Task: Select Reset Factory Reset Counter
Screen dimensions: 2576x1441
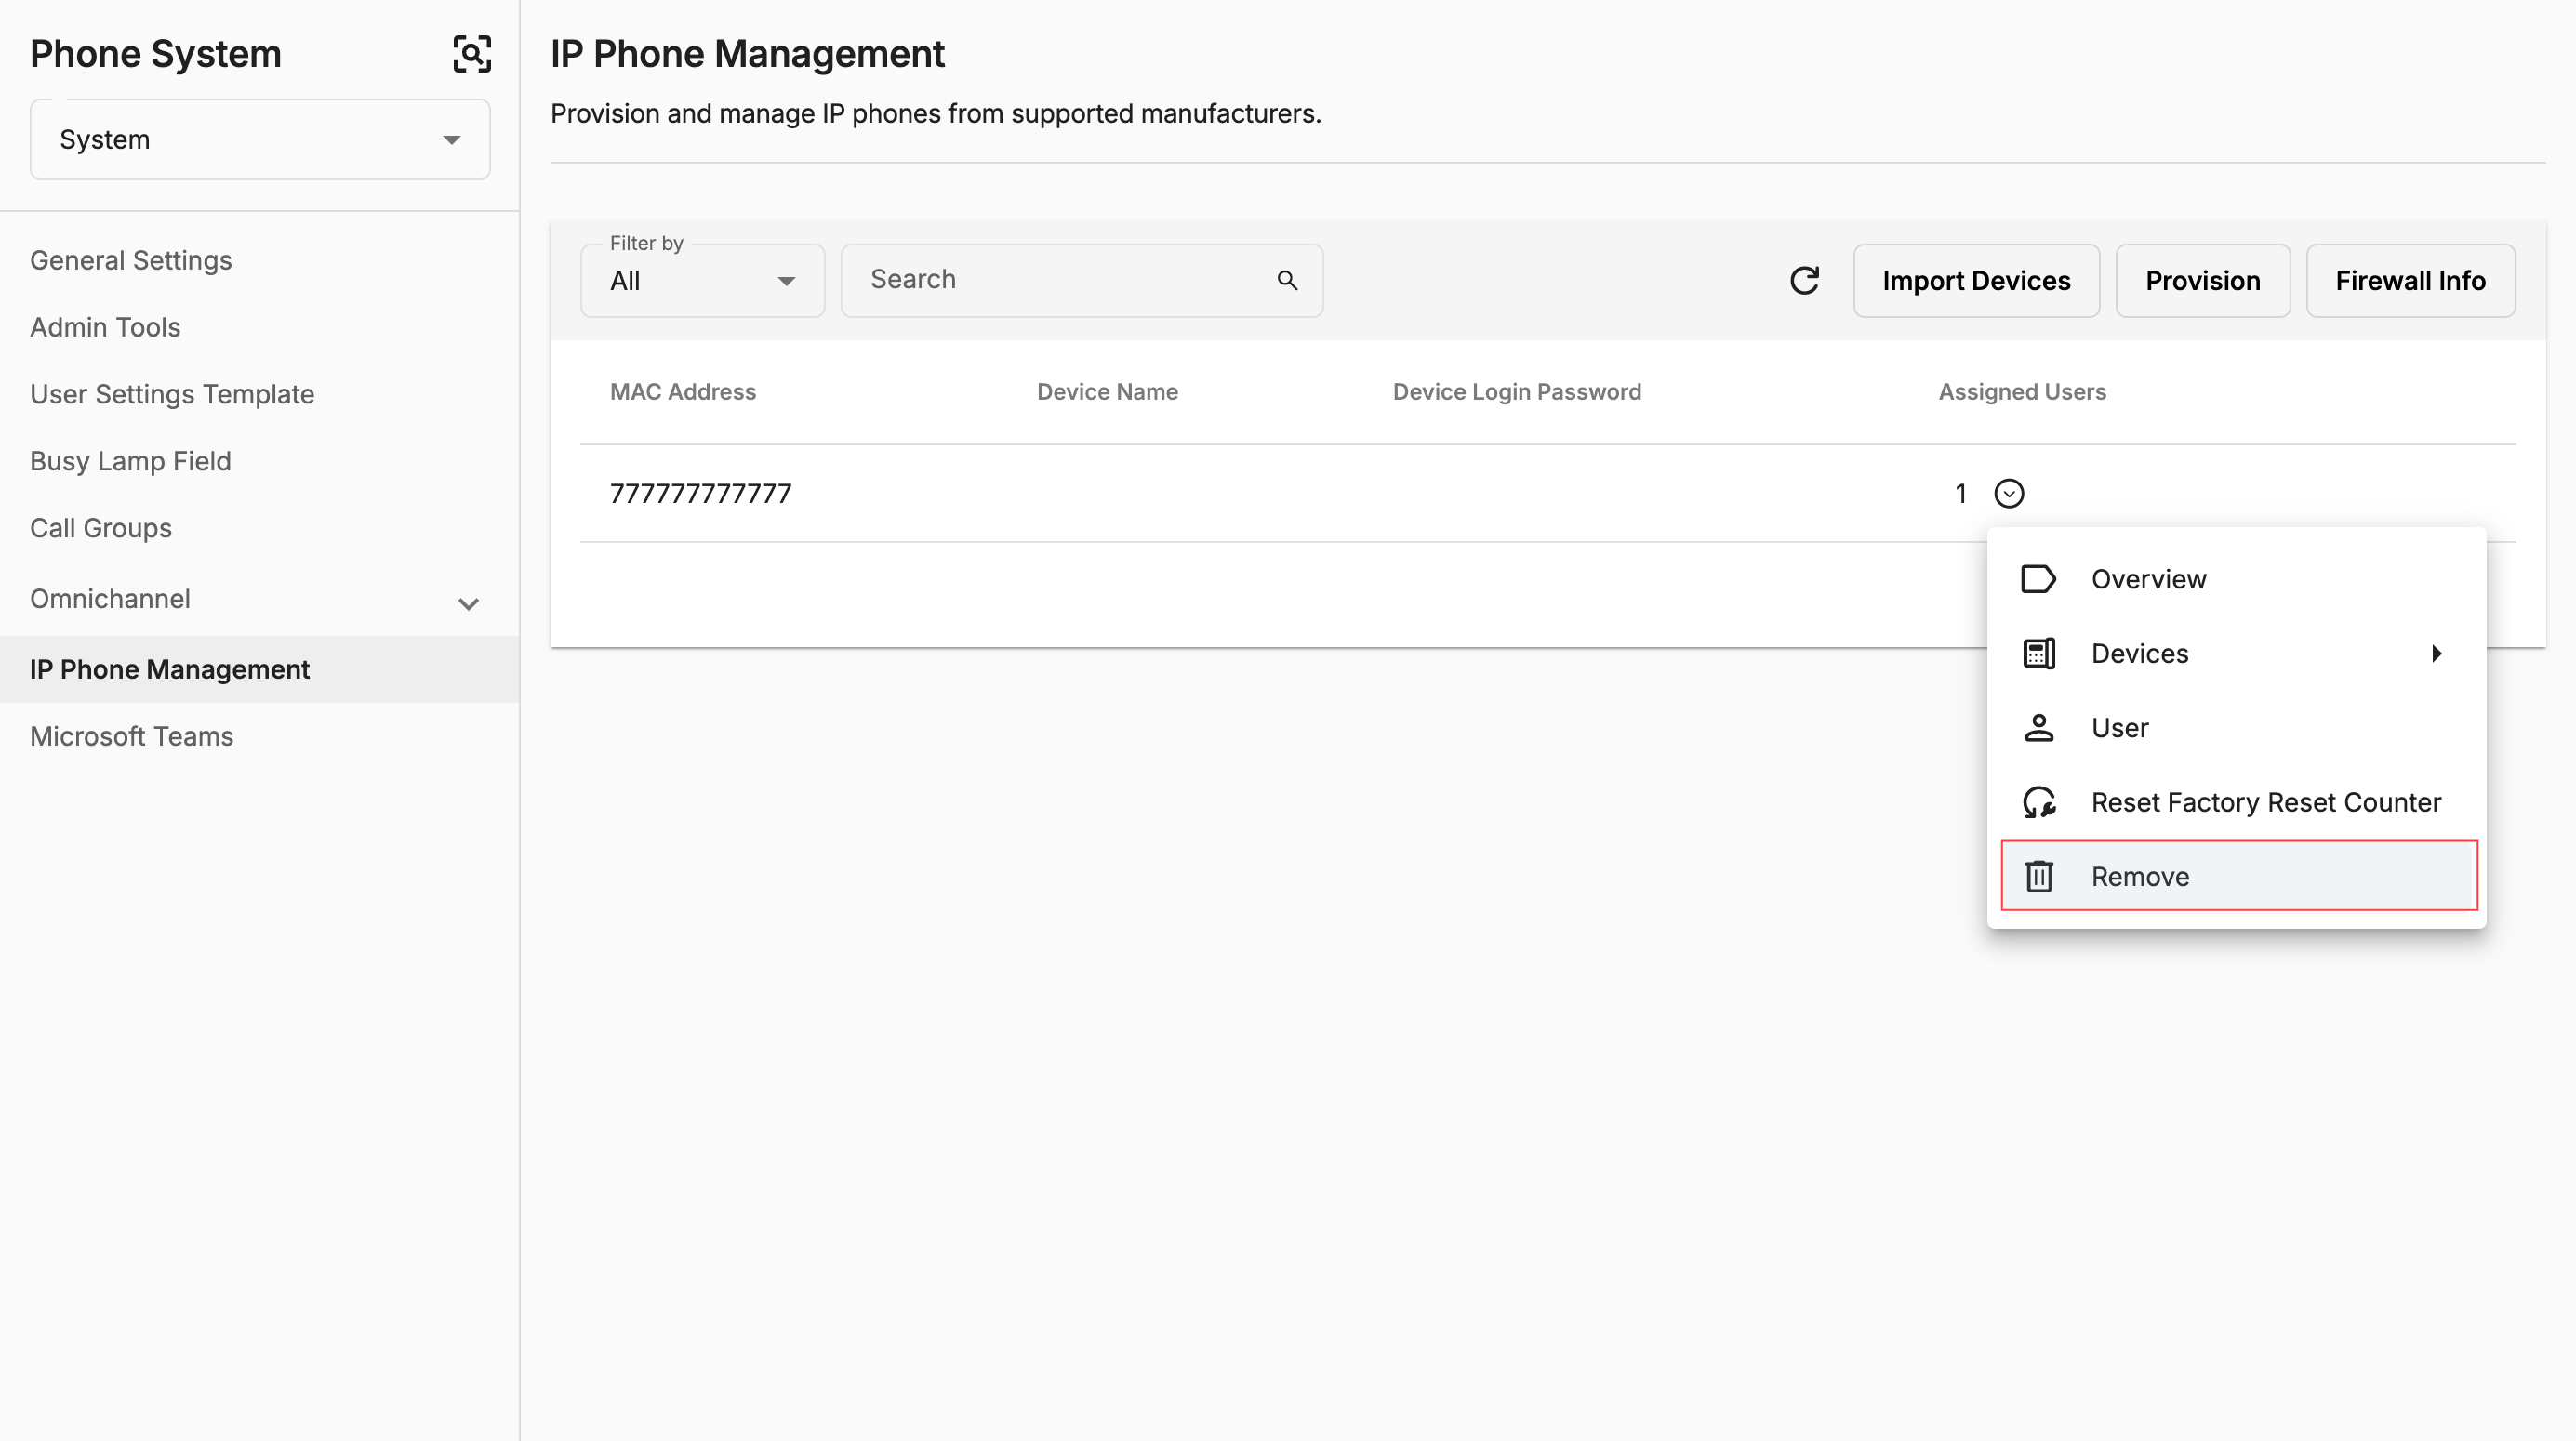Action: click(x=2238, y=803)
